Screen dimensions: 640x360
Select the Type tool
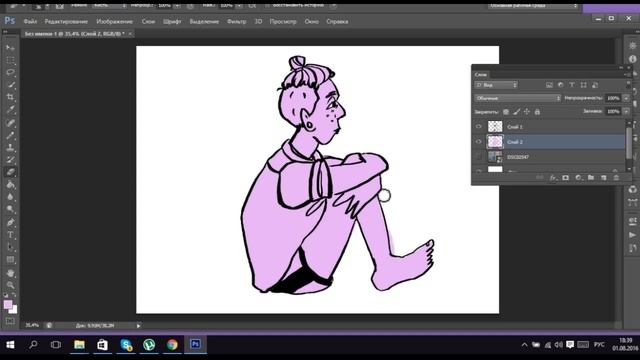pyautogui.click(x=10, y=235)
